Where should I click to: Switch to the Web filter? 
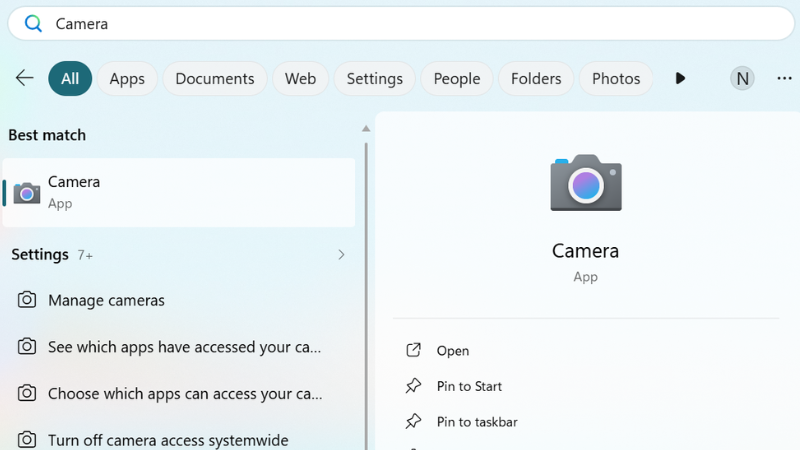pyautogui.click(x=300, y=79)
